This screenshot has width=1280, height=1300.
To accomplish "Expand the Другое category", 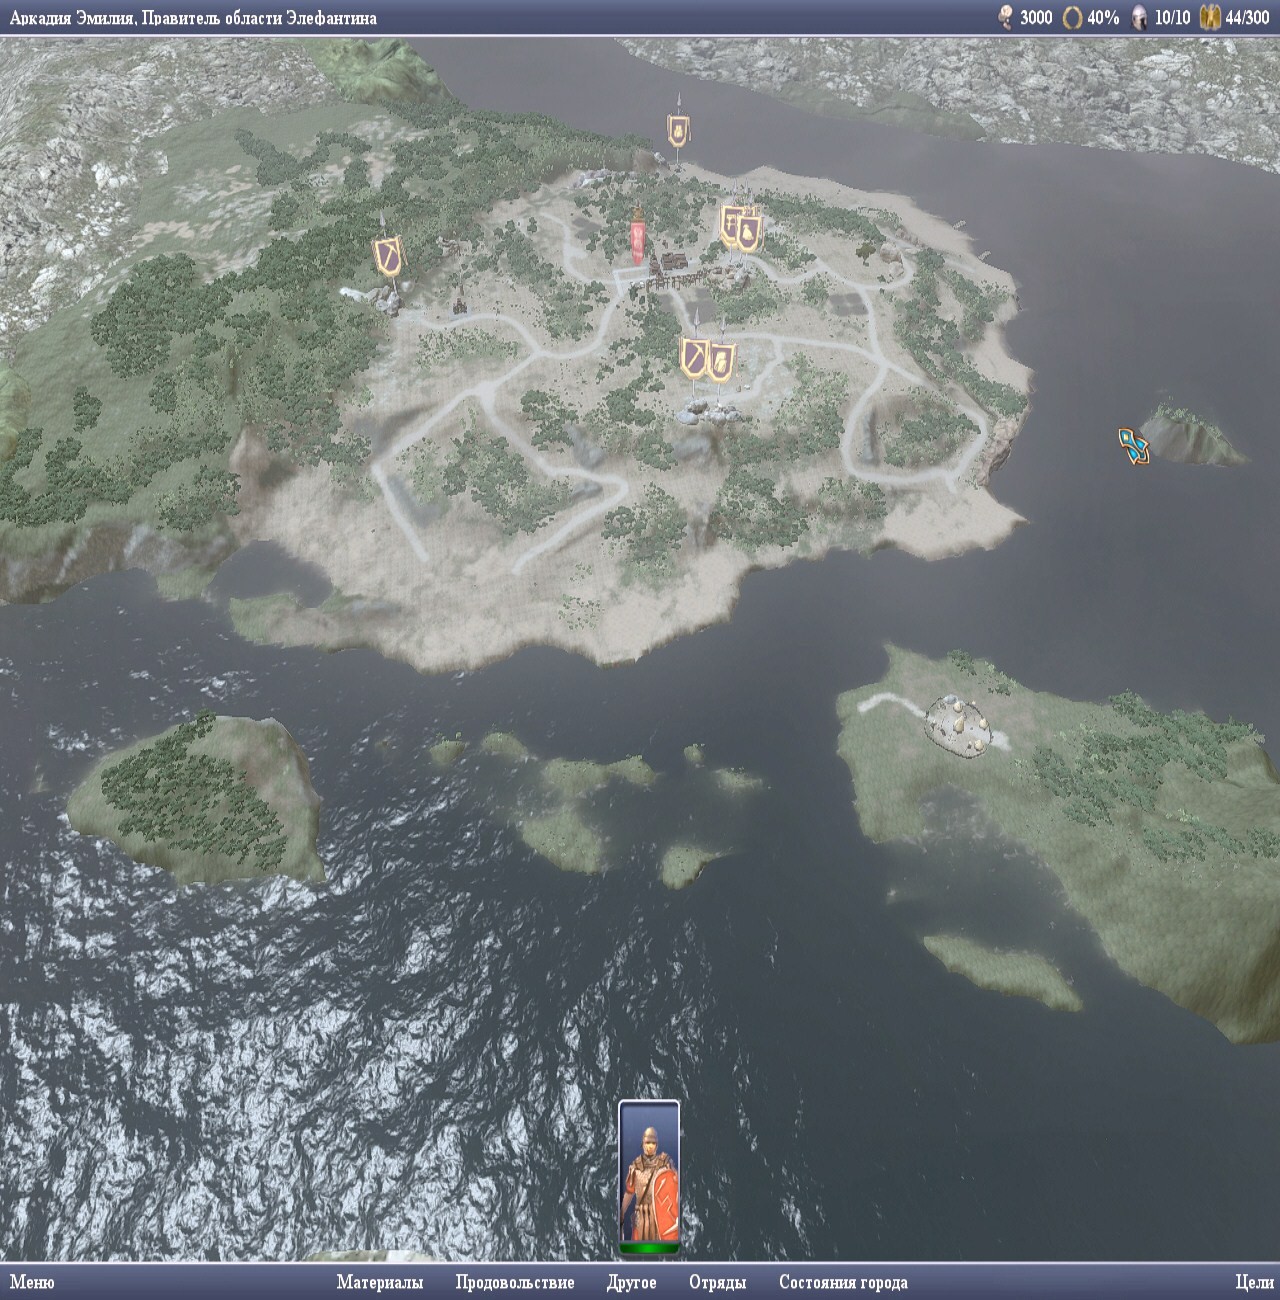I will [x=631, y=1282].
